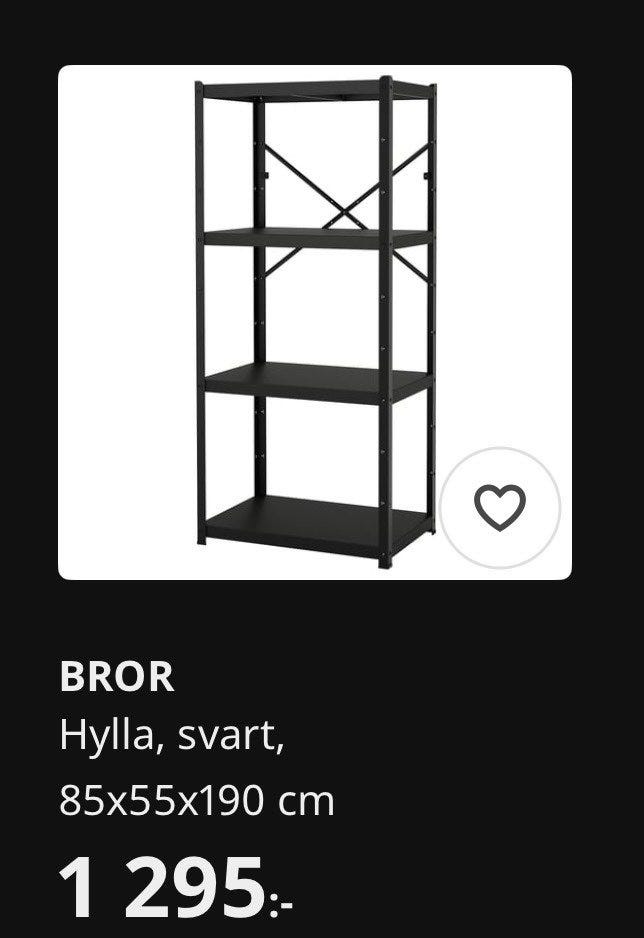Click the front right post of the shelf
644x938 pixels.
point(386,322)
